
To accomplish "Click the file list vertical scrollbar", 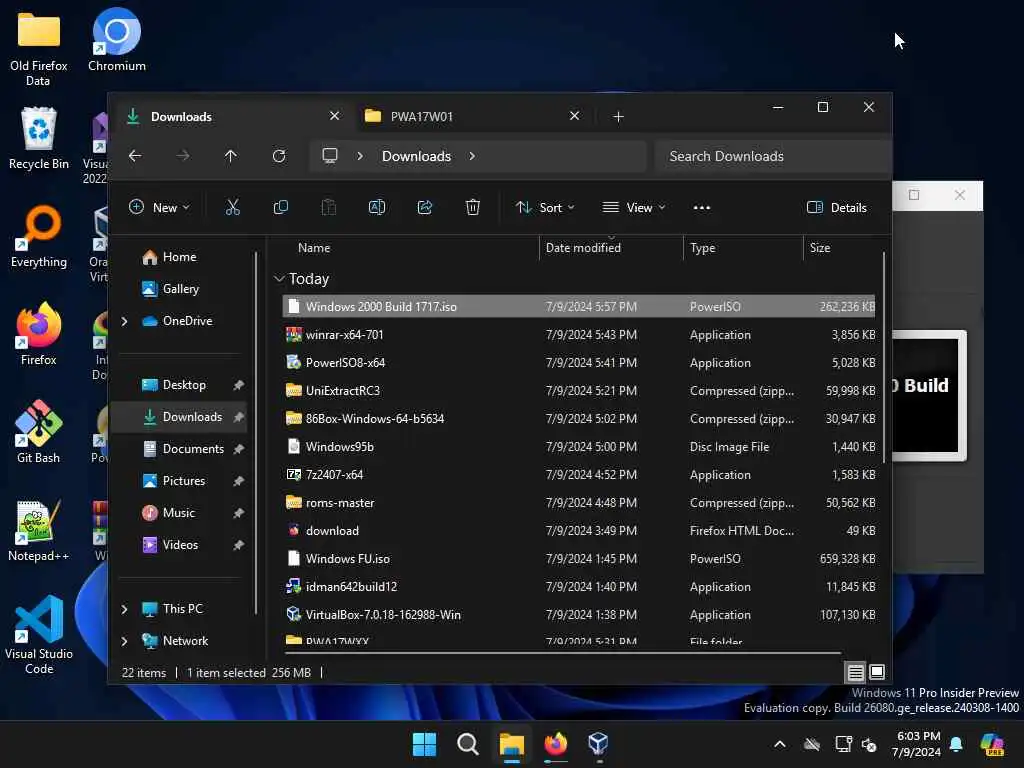I will click(x=884, y=357).
